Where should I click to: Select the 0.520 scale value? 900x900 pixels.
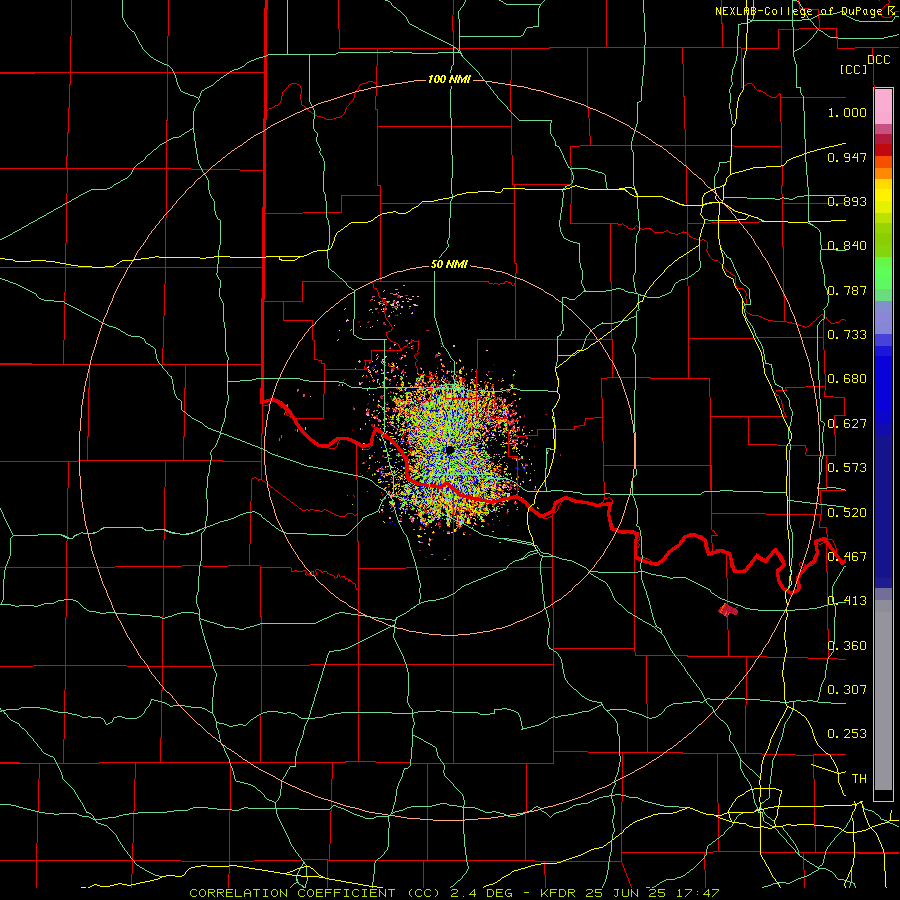tap(847, 513)
